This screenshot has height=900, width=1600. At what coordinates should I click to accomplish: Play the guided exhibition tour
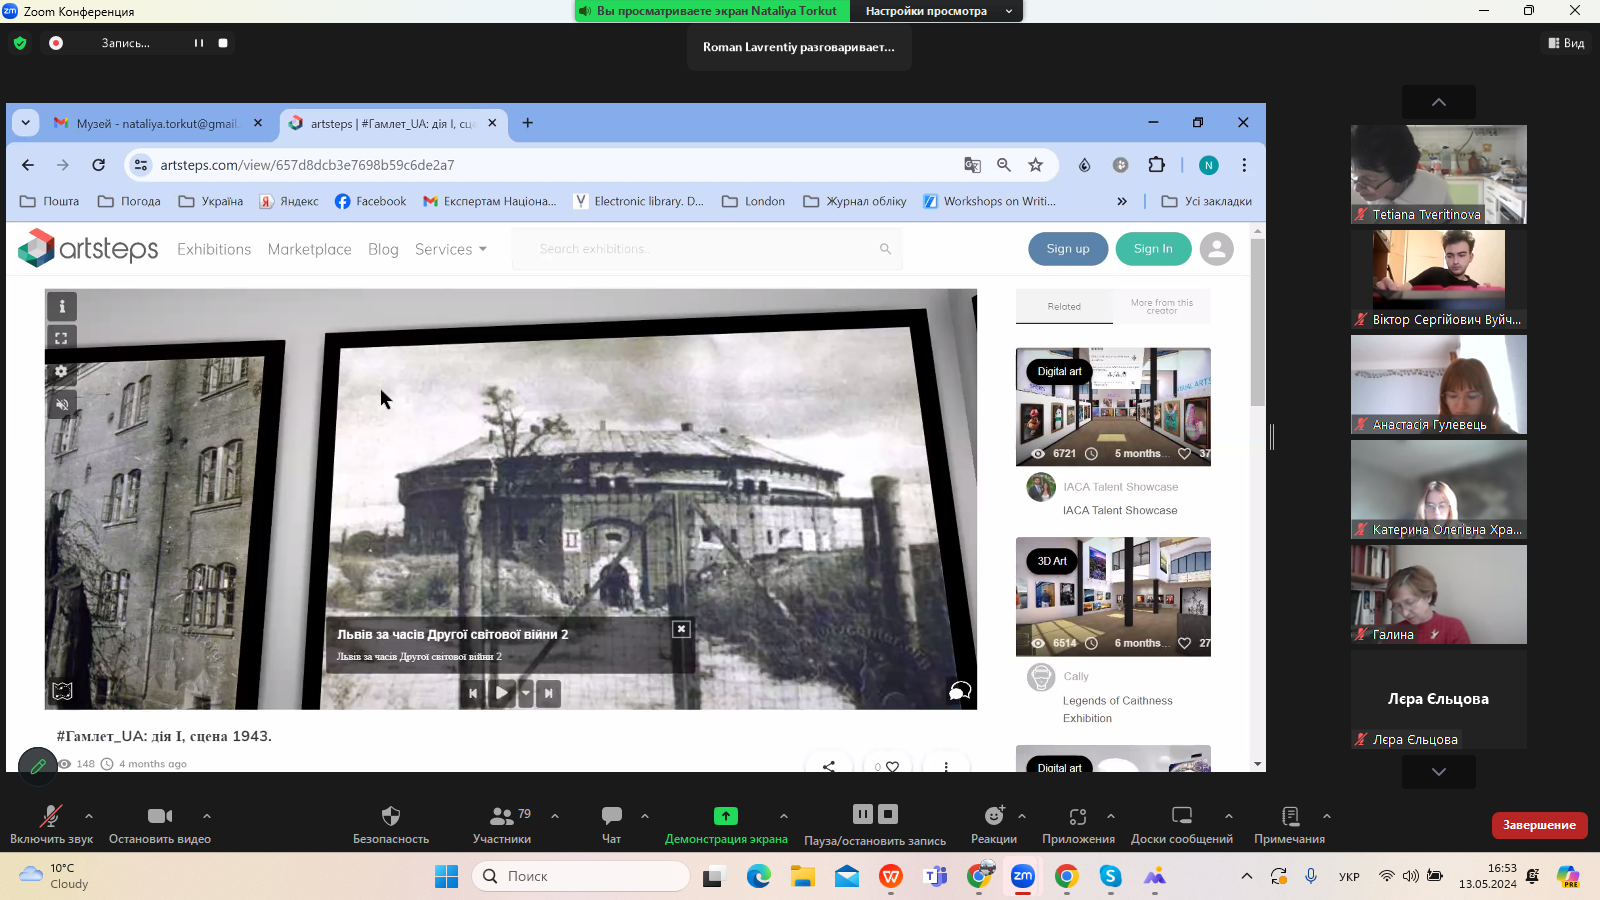point(502,693)
